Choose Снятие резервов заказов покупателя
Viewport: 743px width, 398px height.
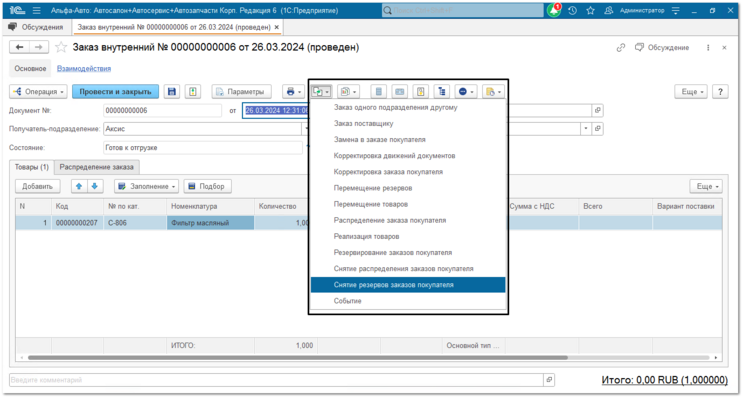tap(408, 285)
